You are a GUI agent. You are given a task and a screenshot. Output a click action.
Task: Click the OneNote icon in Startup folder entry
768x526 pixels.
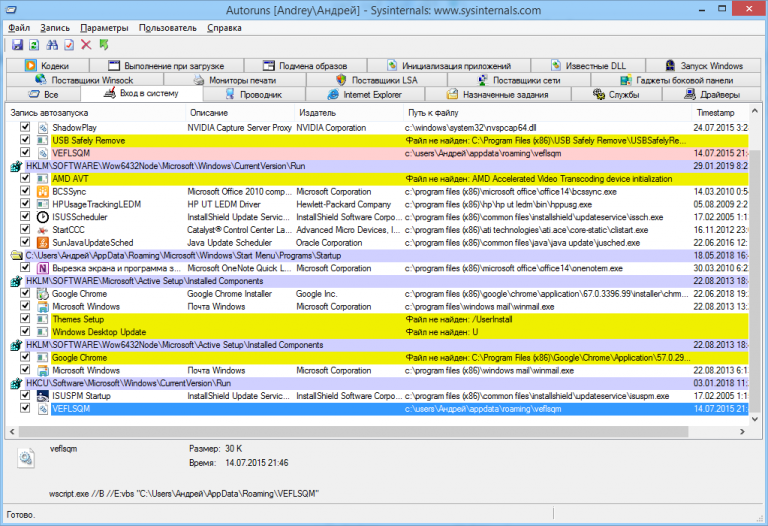tap(42, 268)
